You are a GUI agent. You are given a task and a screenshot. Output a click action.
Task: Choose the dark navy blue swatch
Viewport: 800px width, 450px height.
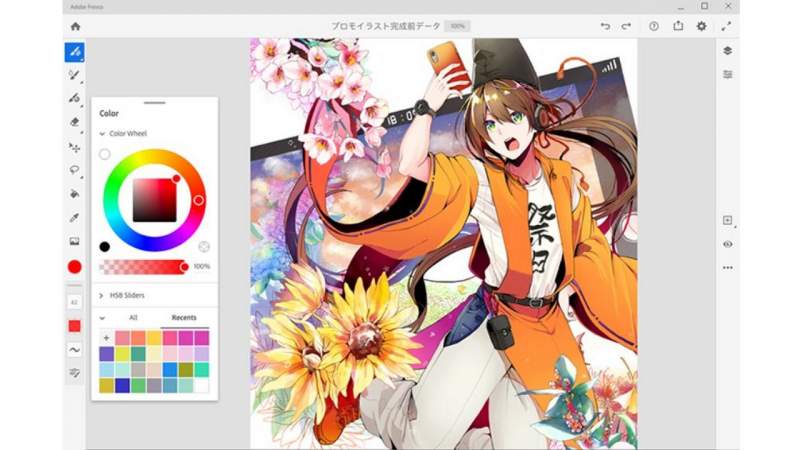pos(122,385)
